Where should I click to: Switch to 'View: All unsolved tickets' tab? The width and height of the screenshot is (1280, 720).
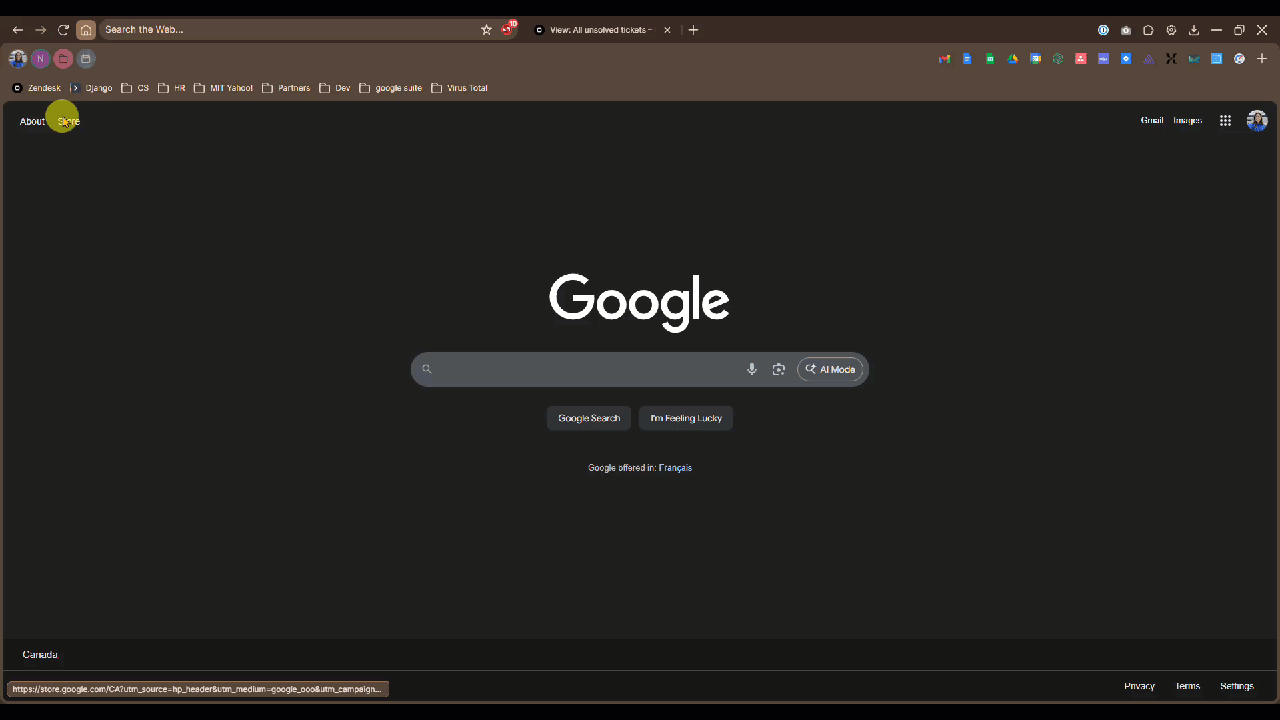(602, 30)
